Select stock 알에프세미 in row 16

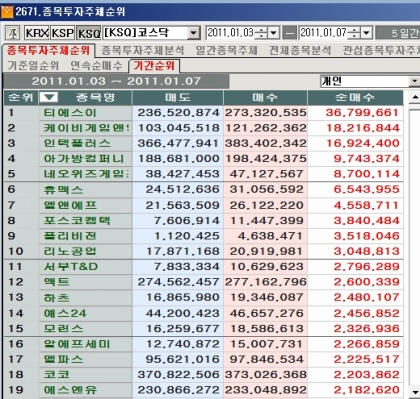(77, 344)
